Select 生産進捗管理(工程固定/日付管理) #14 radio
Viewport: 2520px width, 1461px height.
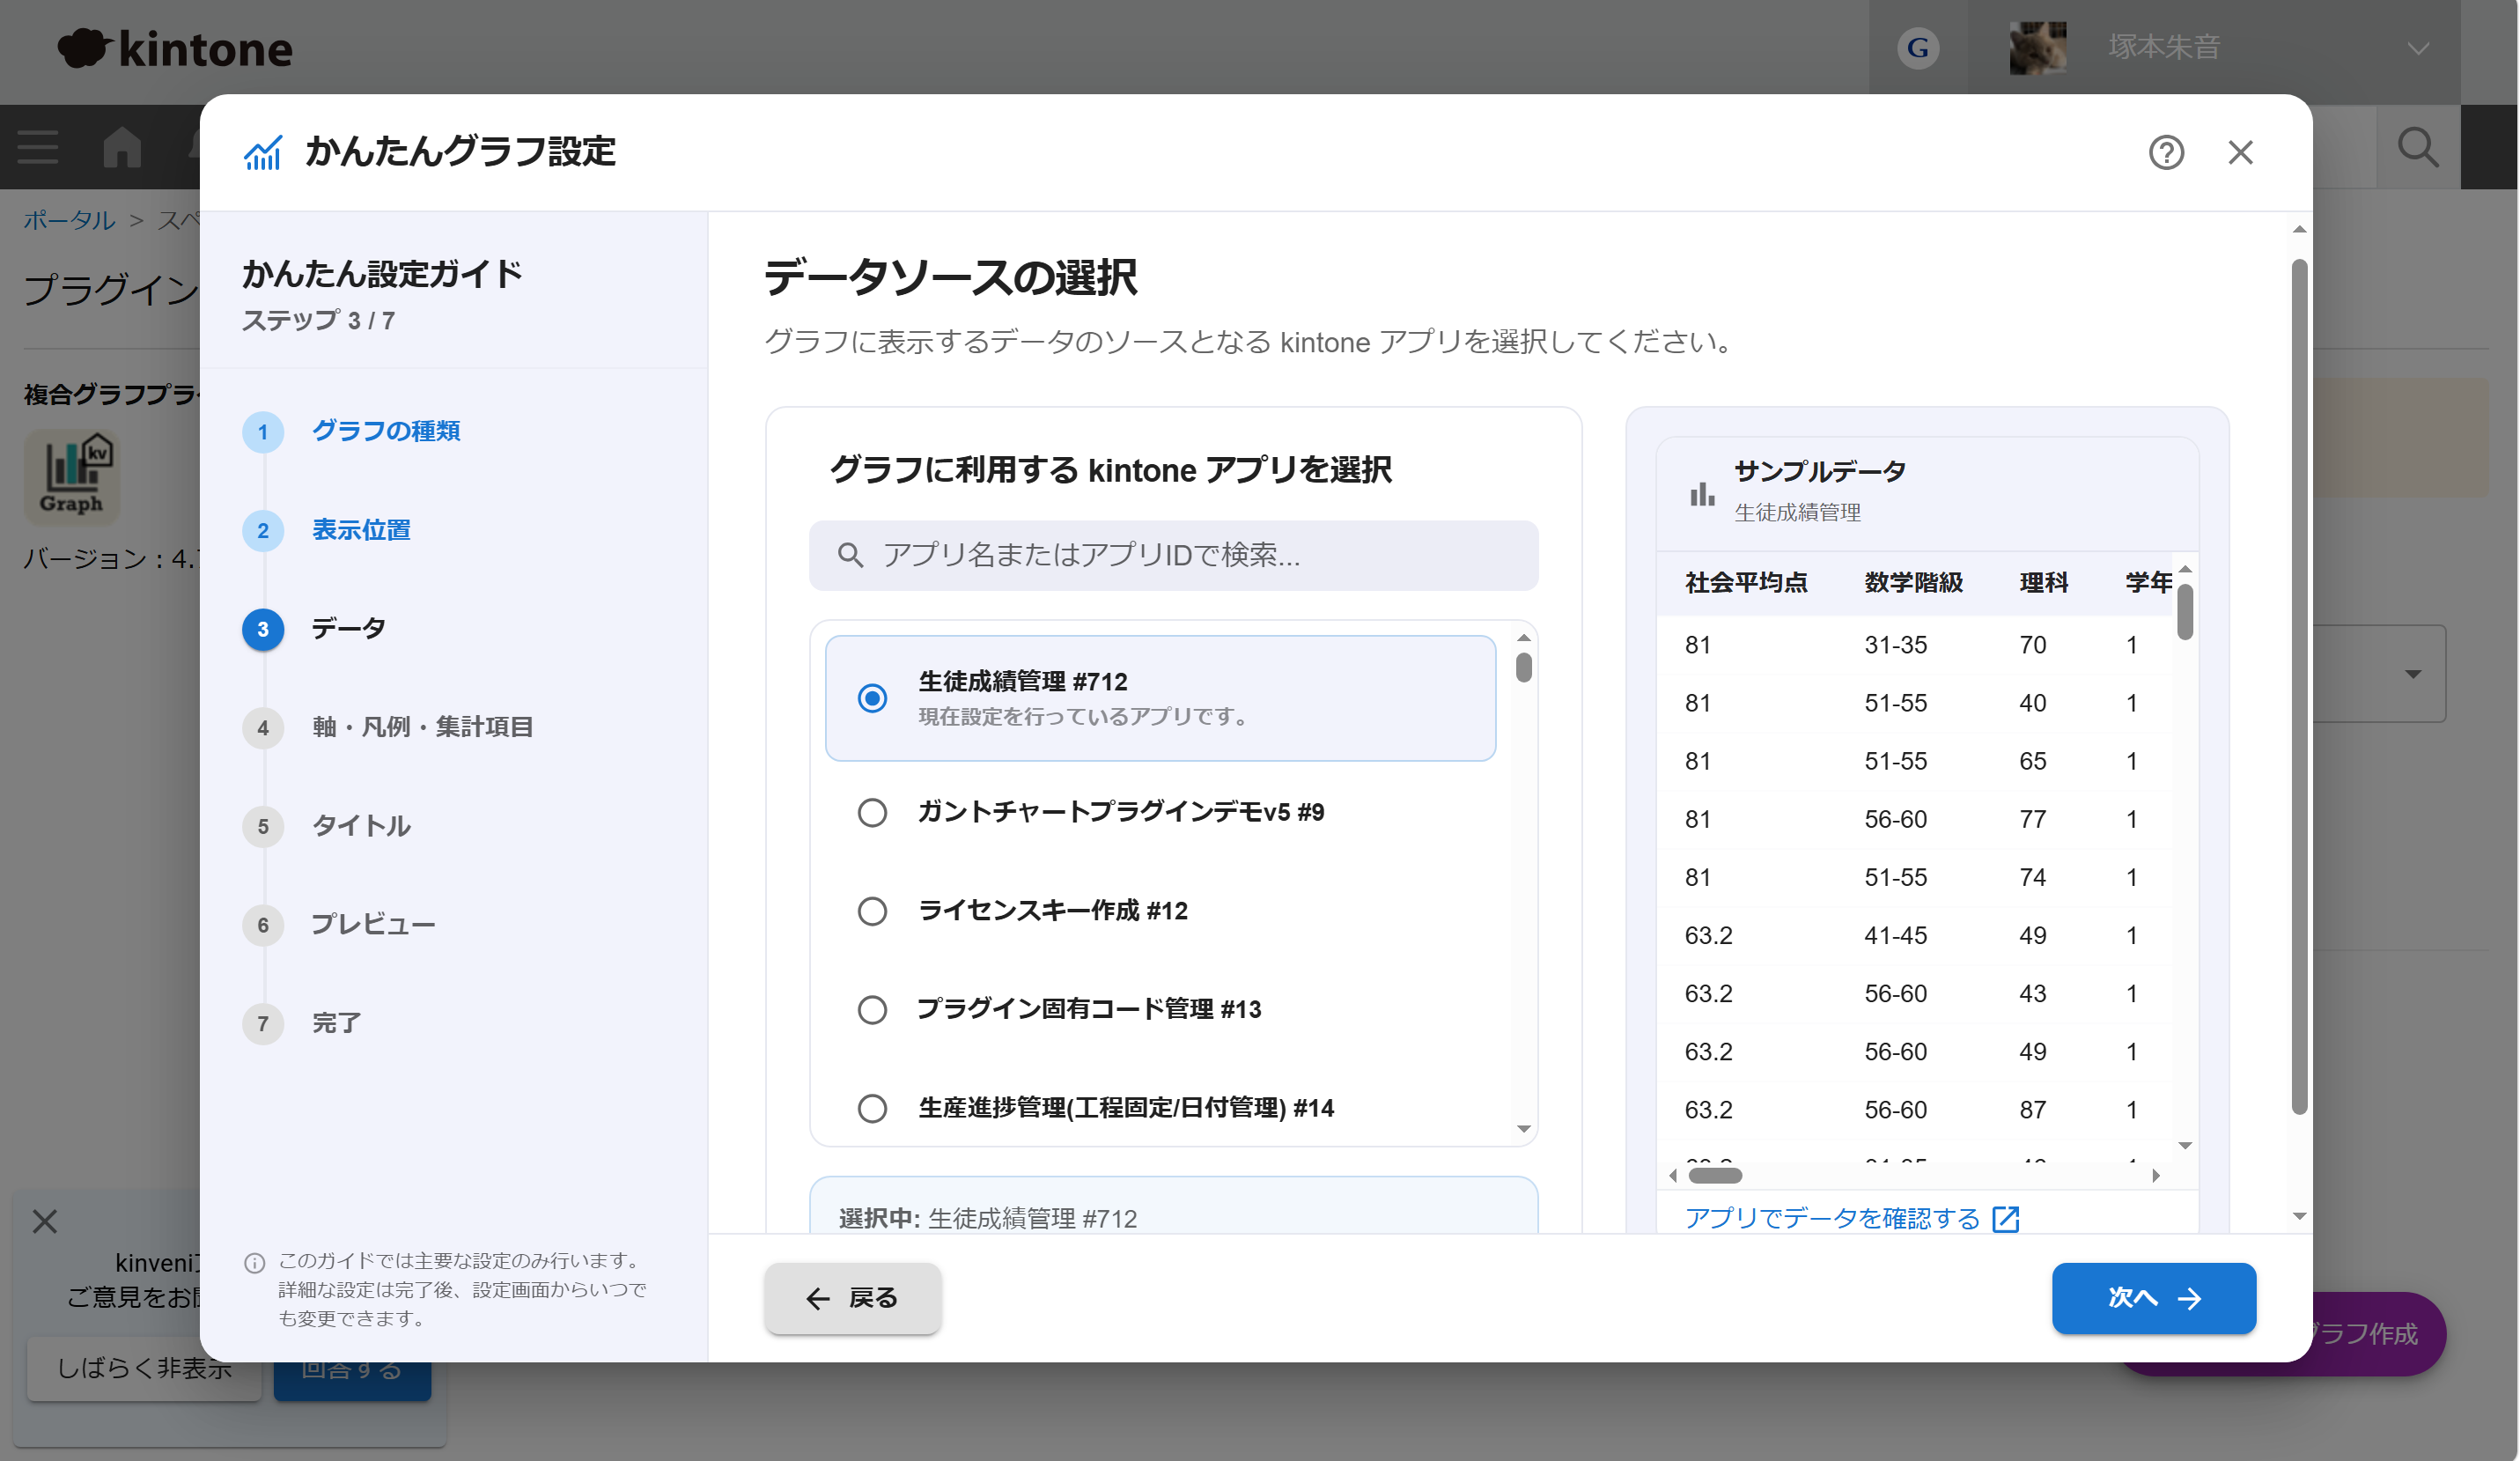[872, 1108]
